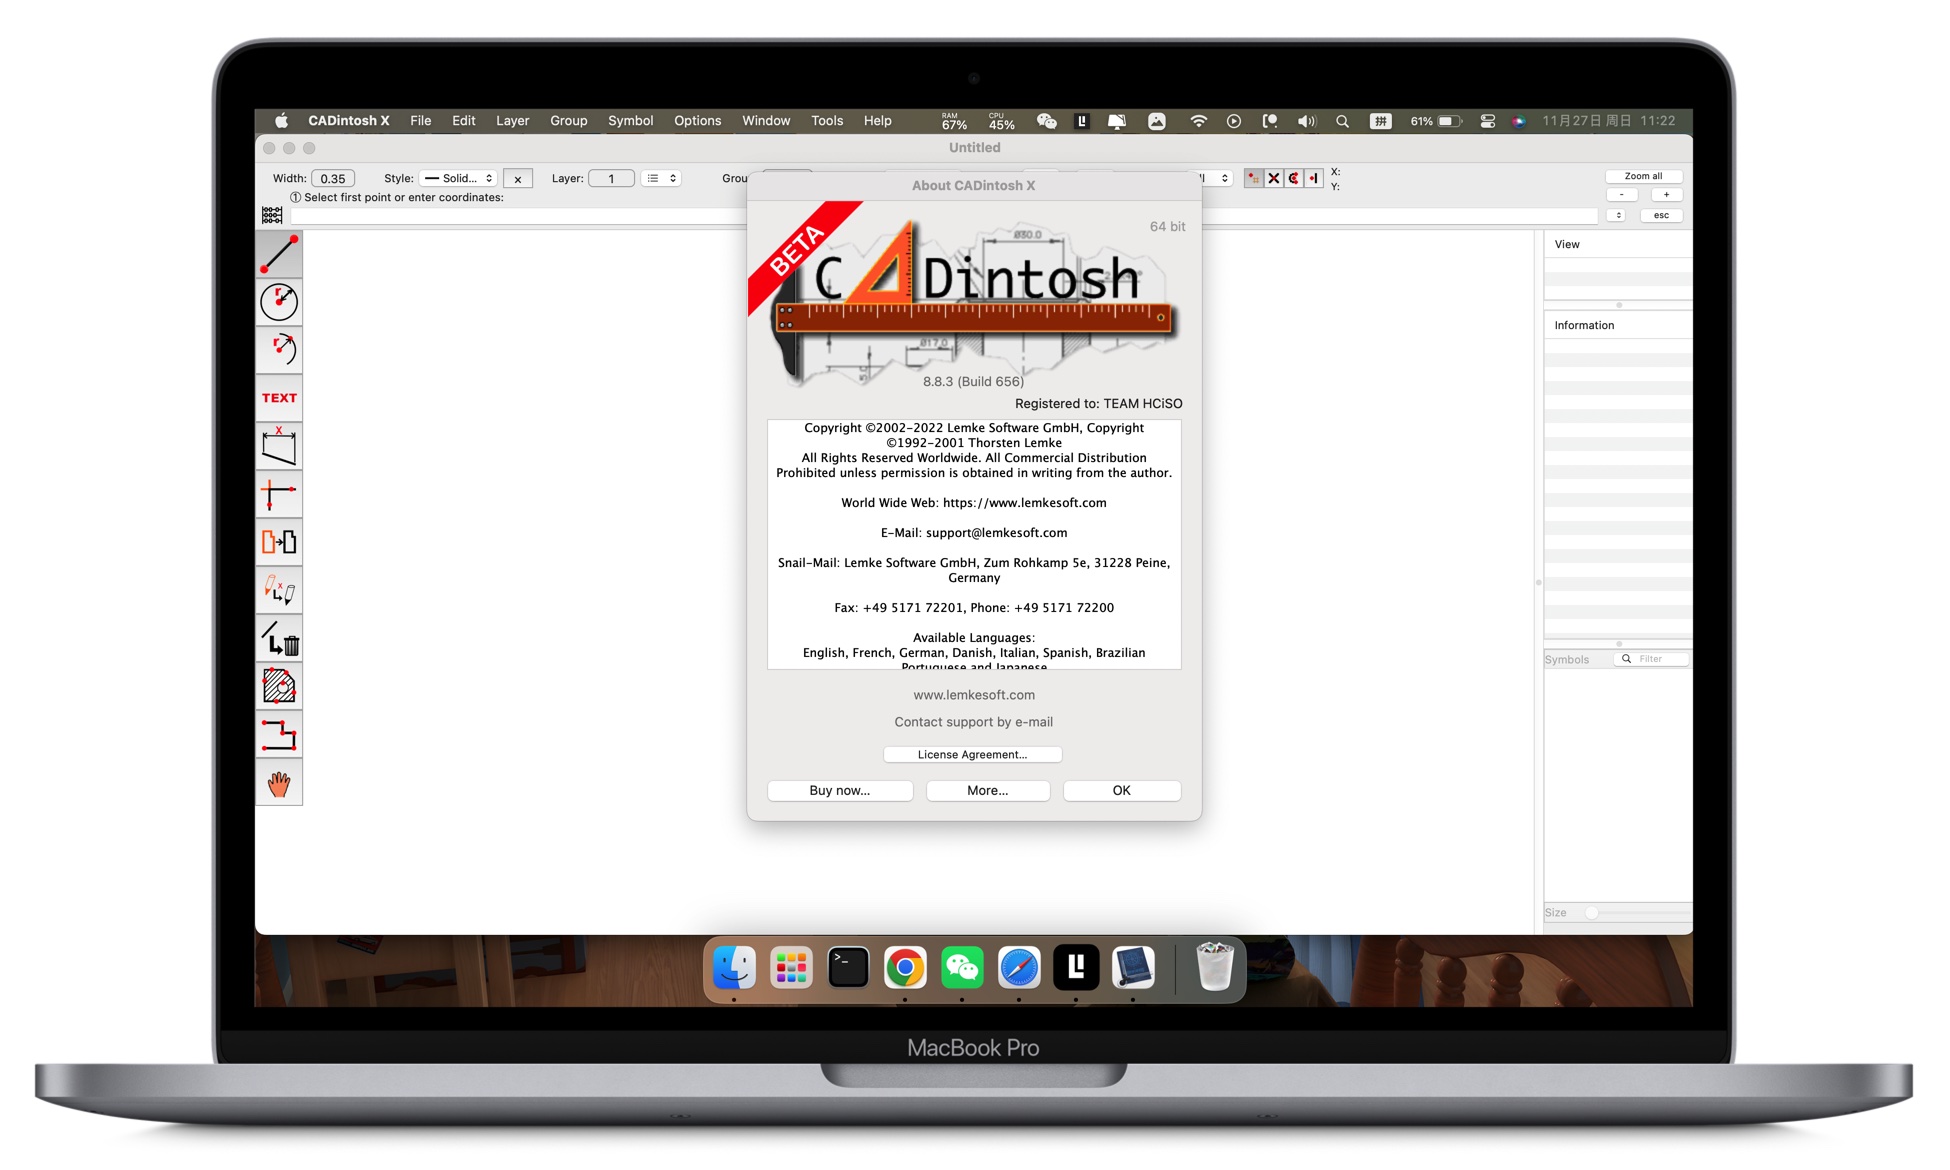The image size is (1950, 1170).
Task: Toggle the intersection snap X mode
Action: coord(1273,178)
